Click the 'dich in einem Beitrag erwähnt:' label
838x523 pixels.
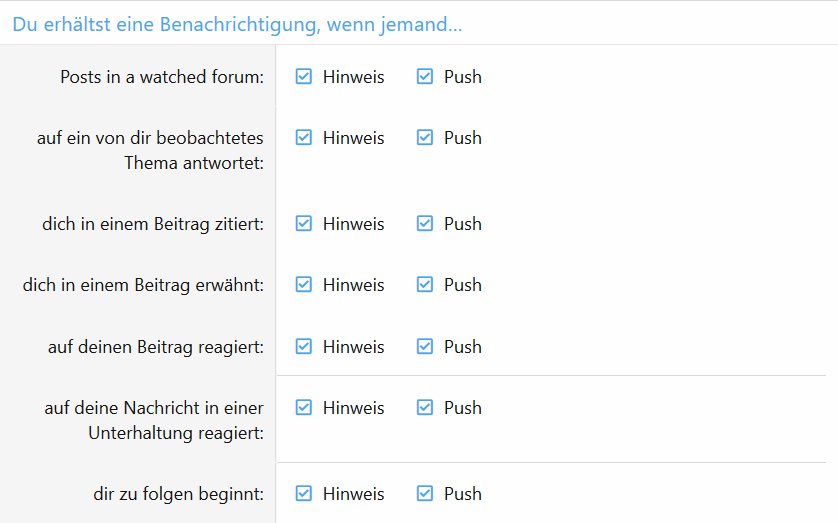143,285
